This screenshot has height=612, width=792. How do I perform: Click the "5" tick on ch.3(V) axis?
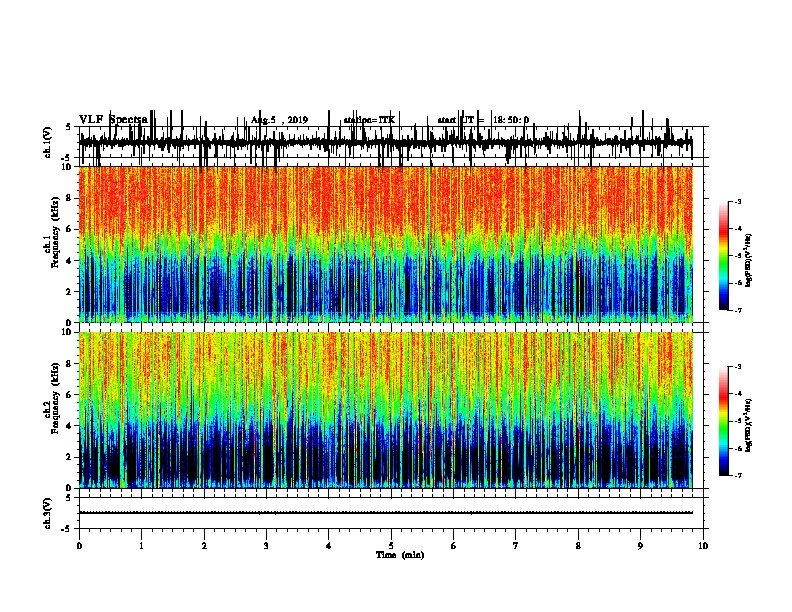click(69, 498)
